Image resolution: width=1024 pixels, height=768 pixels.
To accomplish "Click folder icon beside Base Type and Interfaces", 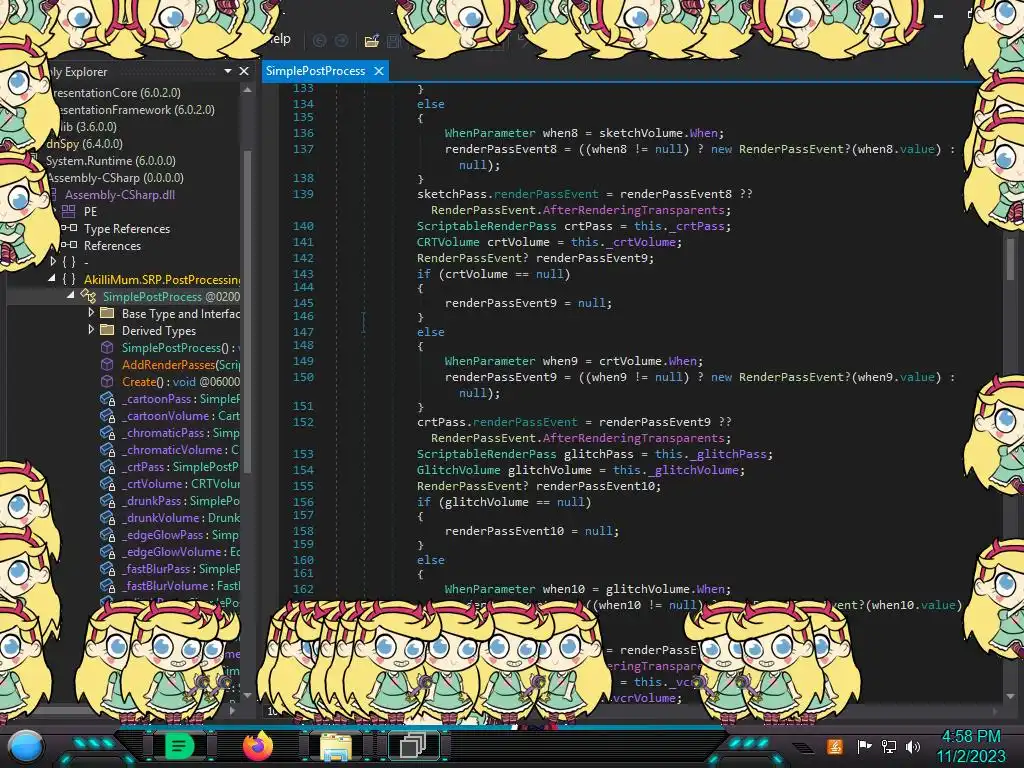I will click(x=107, y=313).
